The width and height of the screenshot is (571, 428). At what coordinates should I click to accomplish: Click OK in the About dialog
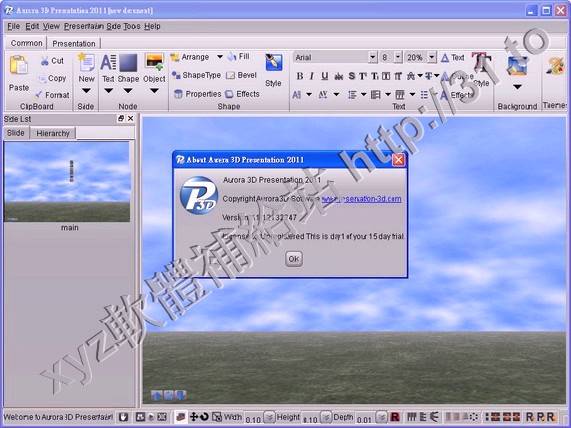pos(294,259)
